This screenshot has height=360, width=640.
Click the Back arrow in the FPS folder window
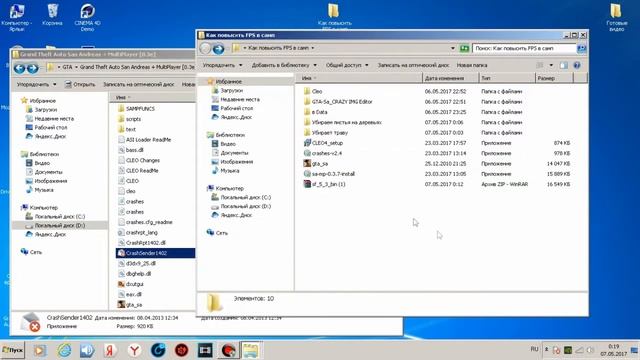click(x=205, y=49)
